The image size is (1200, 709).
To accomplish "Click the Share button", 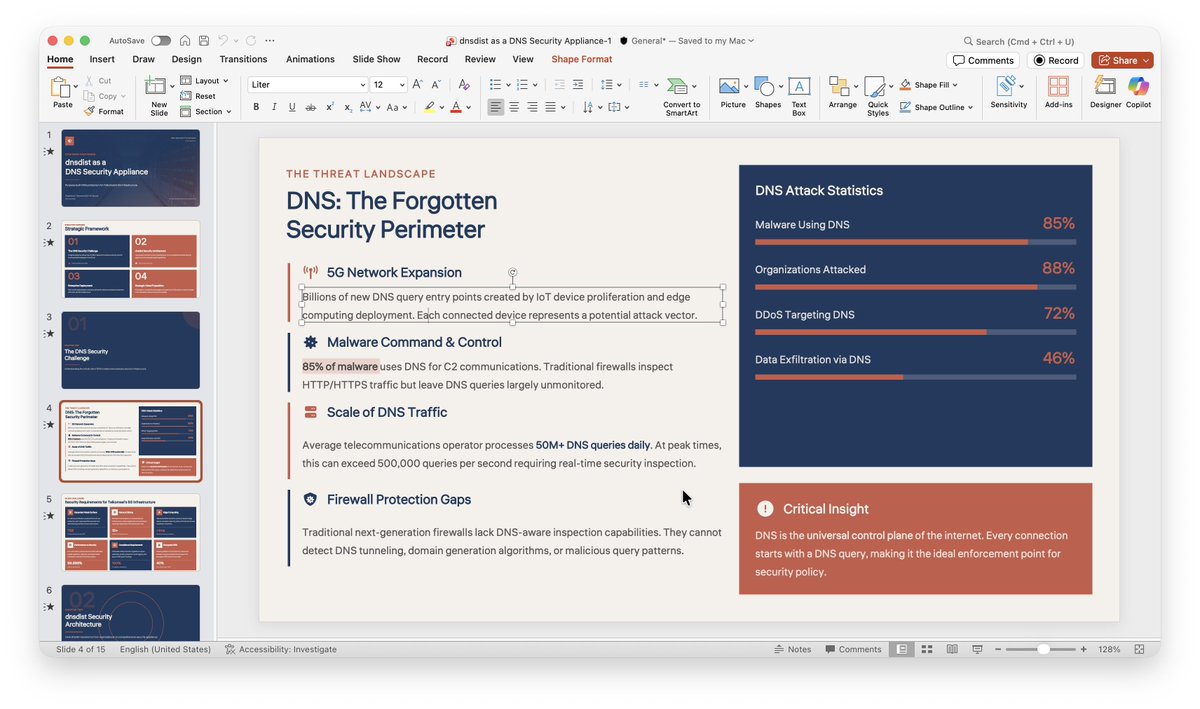I will [1122, 60].
